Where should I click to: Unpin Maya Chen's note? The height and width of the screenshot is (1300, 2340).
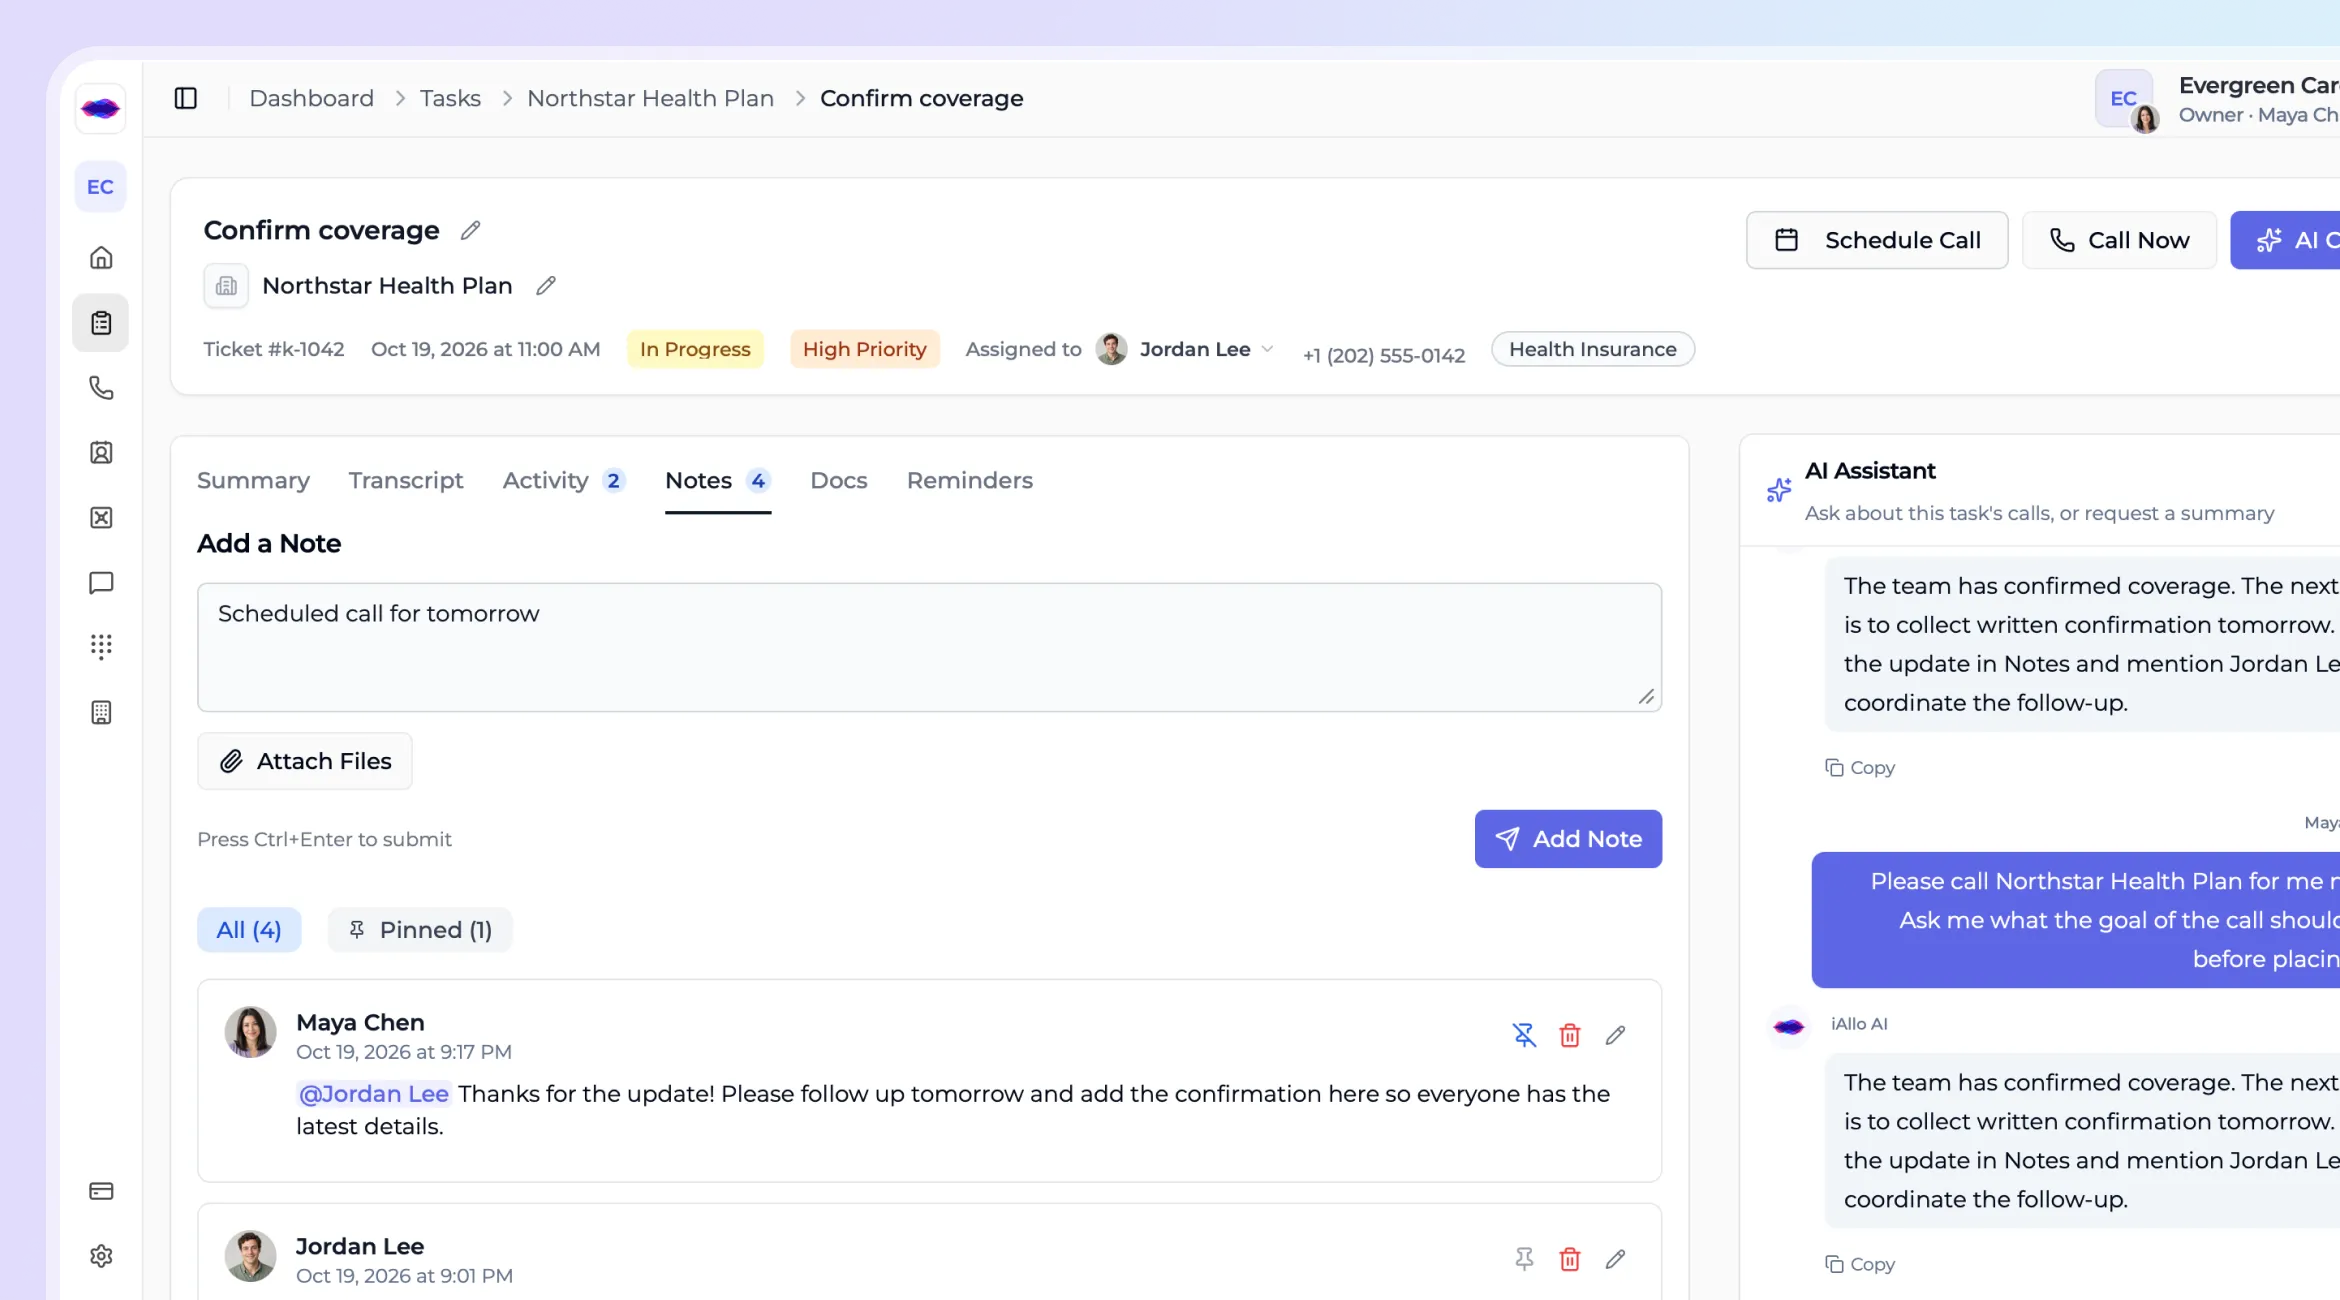(1524, 1035)
